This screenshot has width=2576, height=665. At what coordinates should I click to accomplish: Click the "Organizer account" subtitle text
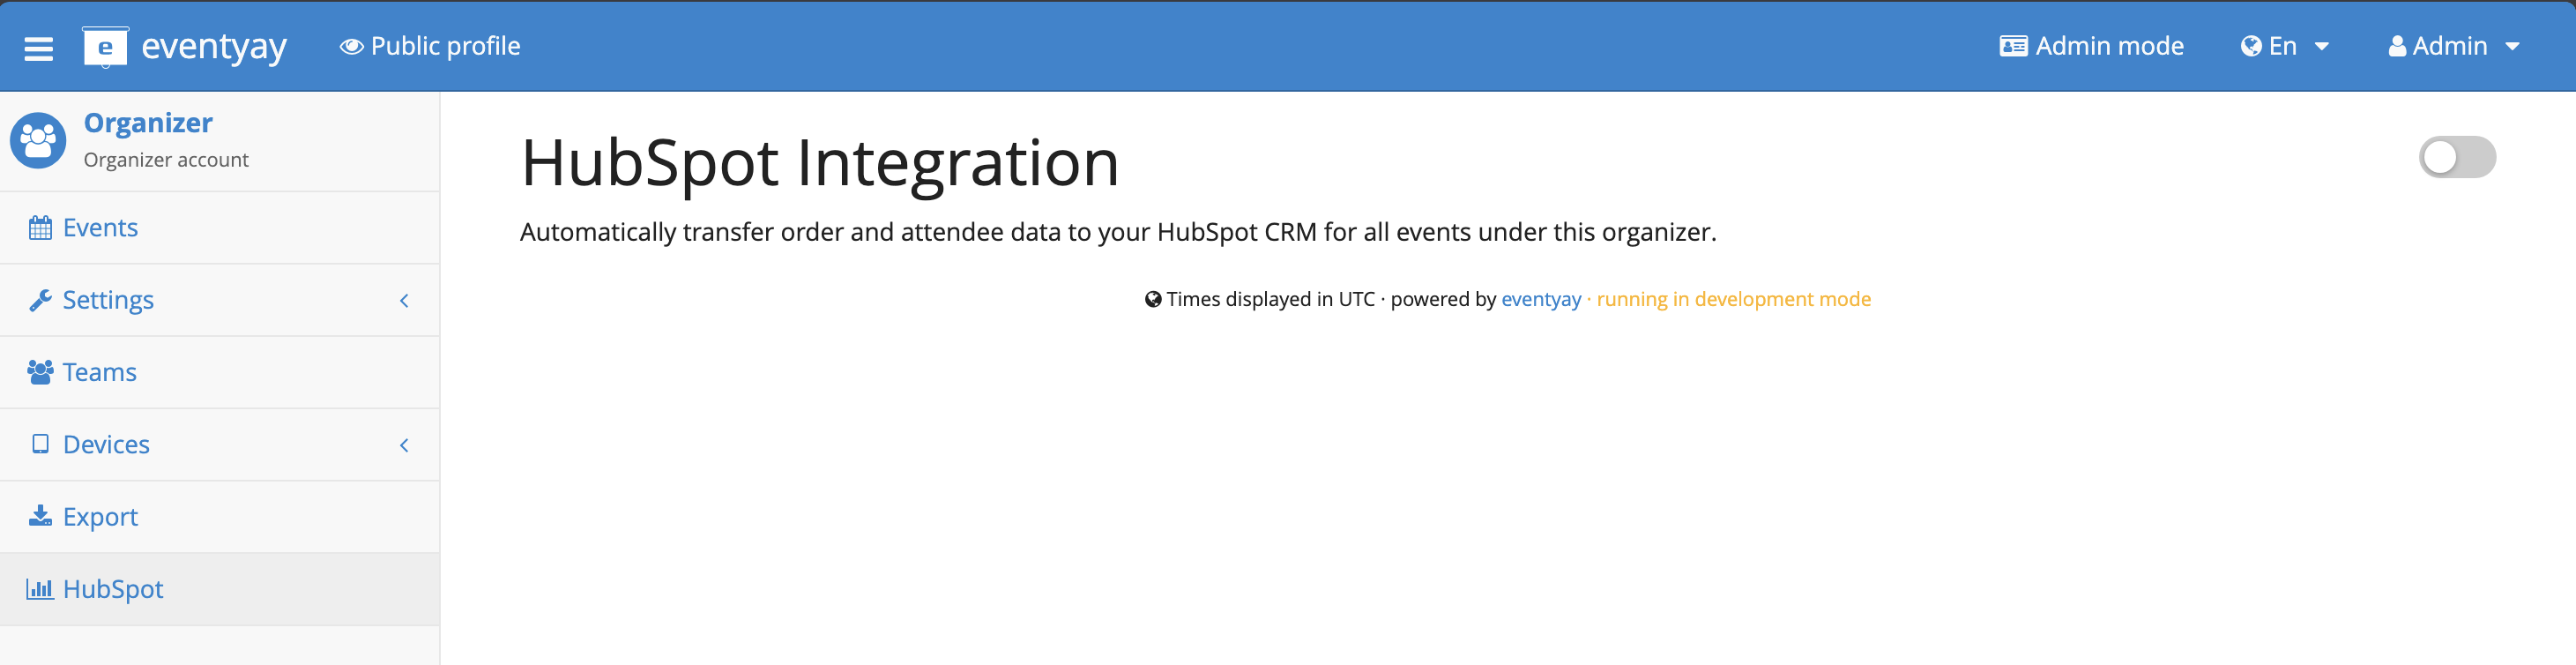tap(166, 160)
